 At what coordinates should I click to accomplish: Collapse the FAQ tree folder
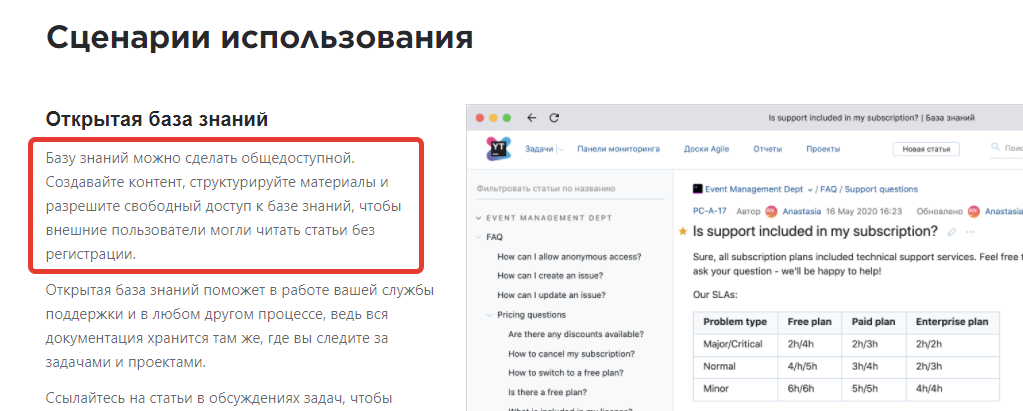[x=479, y=238]
